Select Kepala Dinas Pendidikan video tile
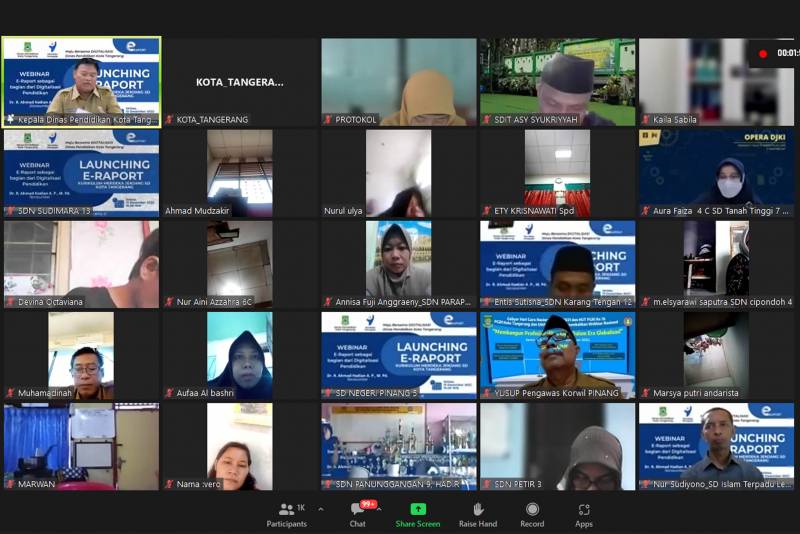 point(81,80)
